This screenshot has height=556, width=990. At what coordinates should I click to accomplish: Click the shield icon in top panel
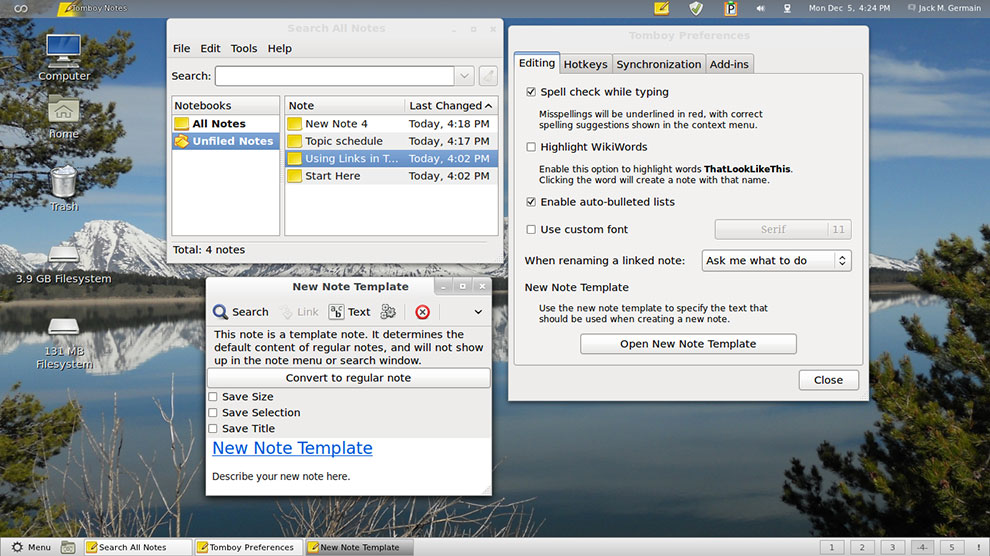[696, 8]
